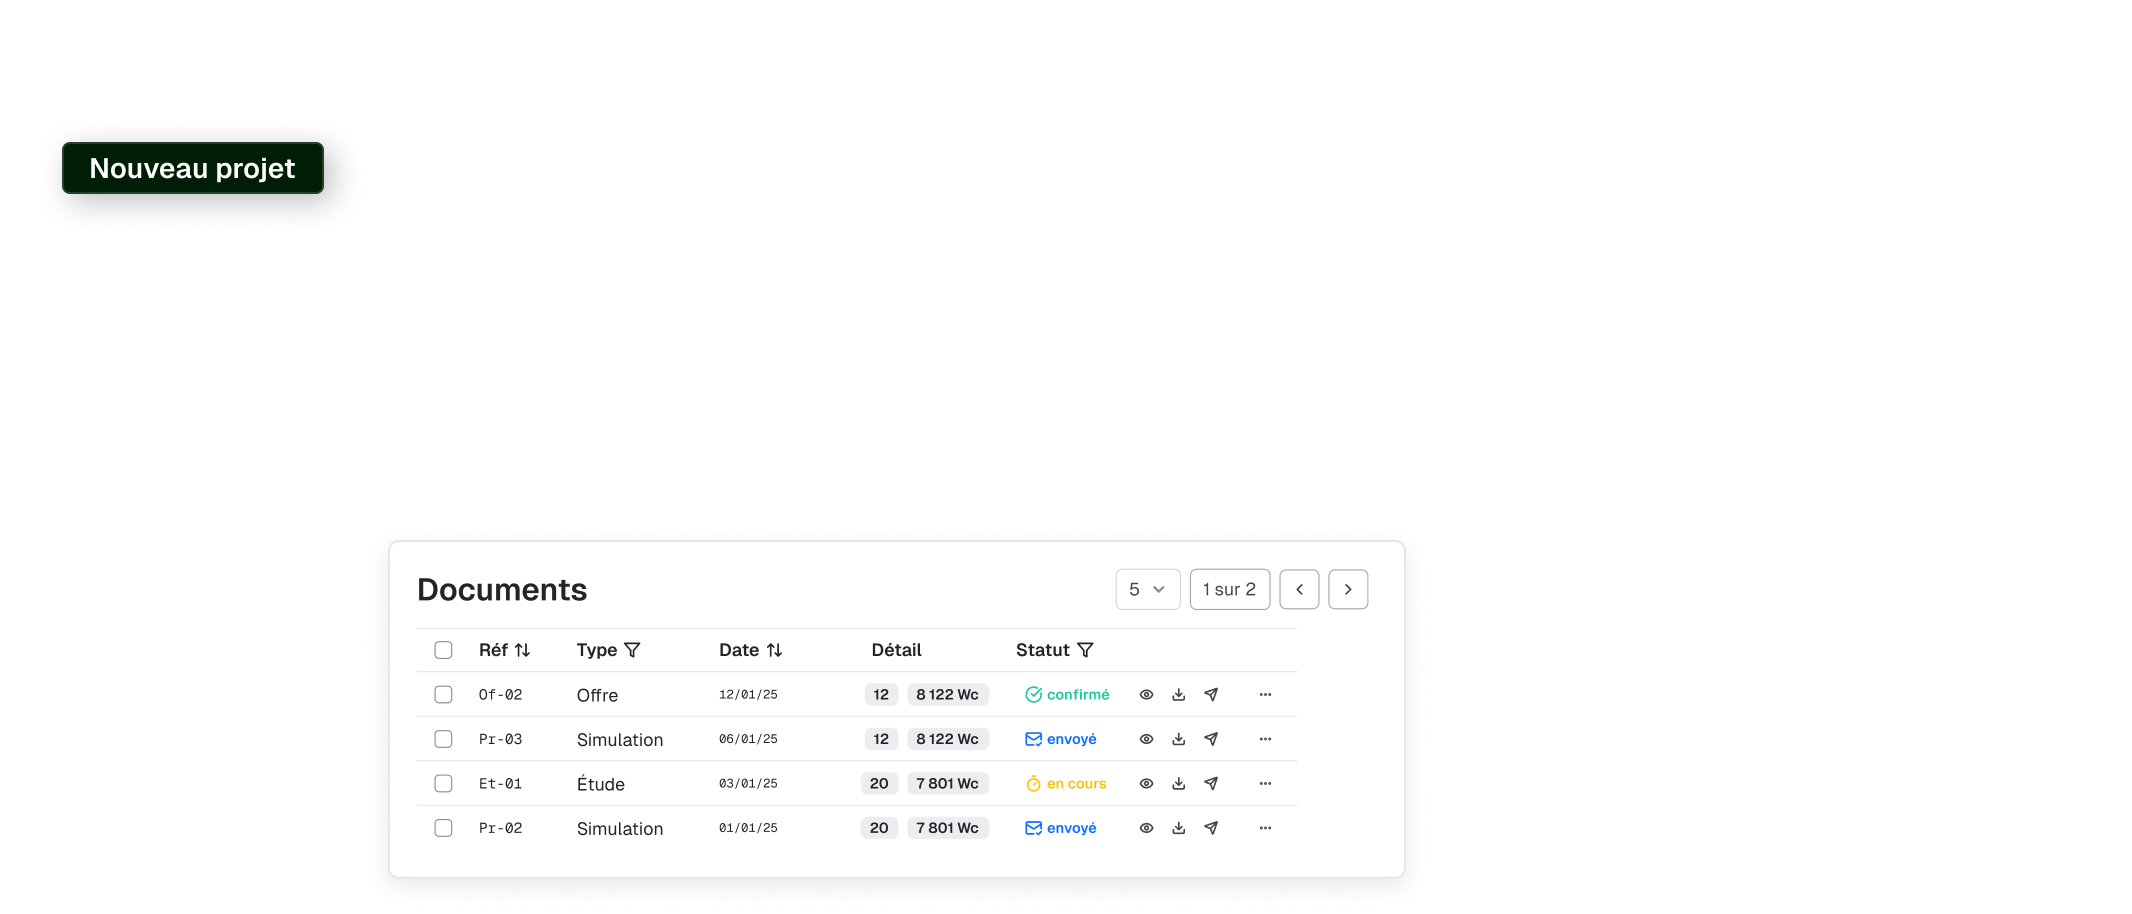Sort documents by Date column
The height and width of the screenshot is (914, 2132).
pos(774,650)
